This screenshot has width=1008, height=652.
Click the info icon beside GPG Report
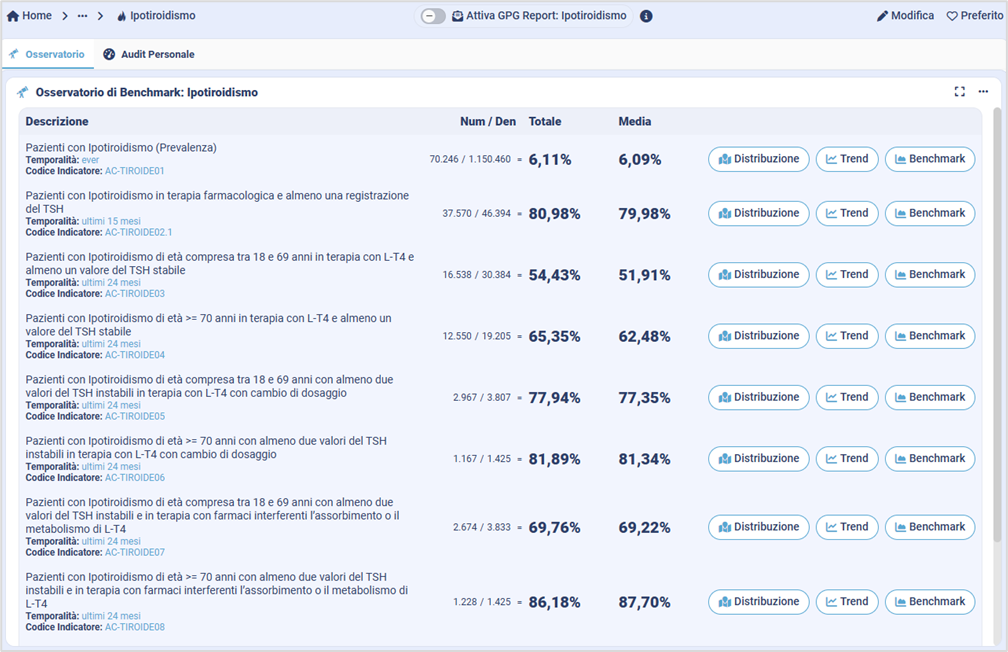click(646, 16)
